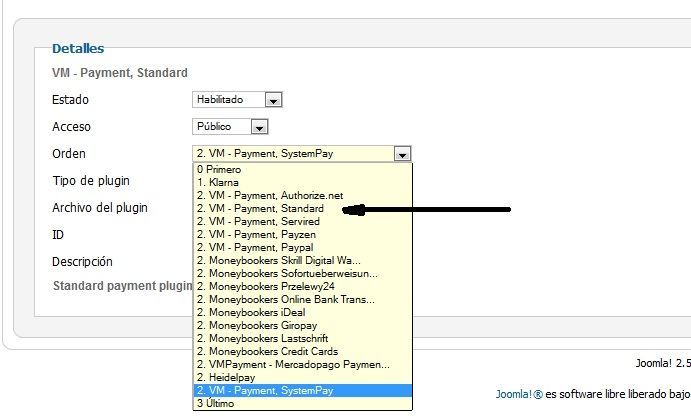Viewport: 691px width, 420px height.
Task: Click the 'Orden' field label
Action: coord(69,154)
